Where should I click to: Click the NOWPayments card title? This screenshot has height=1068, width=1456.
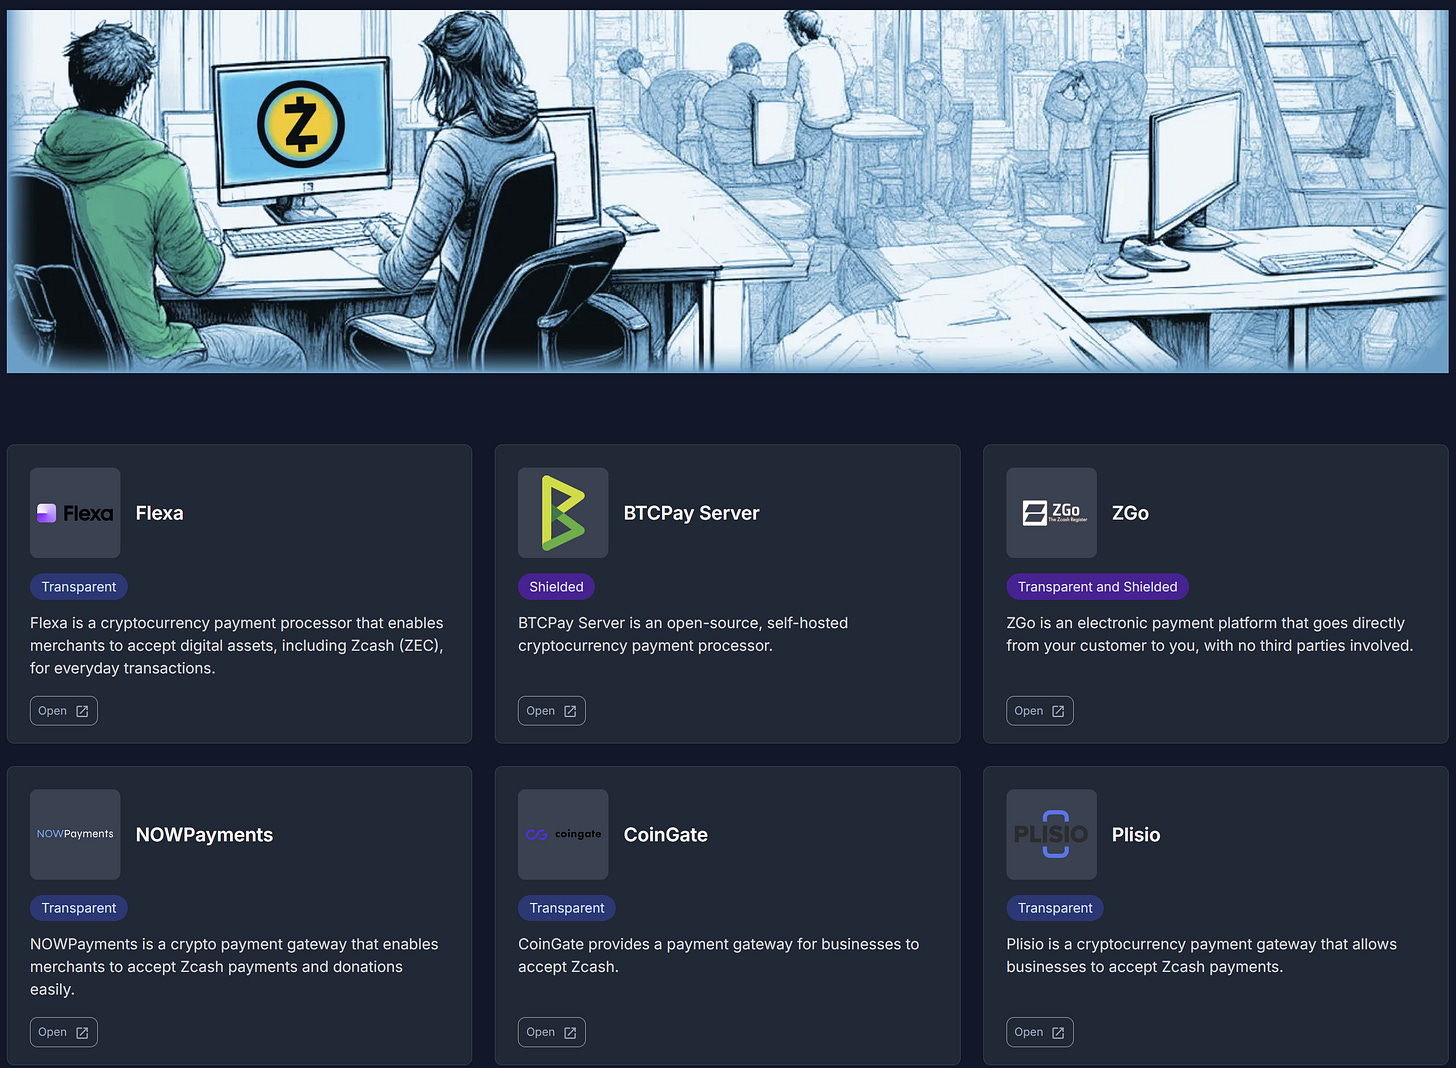point(204,834)
